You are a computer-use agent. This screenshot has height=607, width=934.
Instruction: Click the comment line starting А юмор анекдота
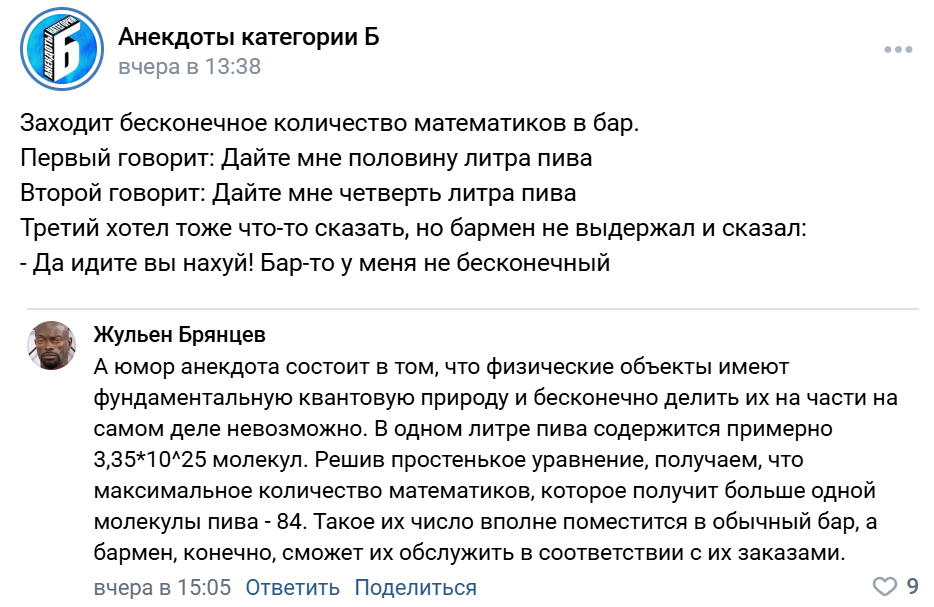pos(441,366)
